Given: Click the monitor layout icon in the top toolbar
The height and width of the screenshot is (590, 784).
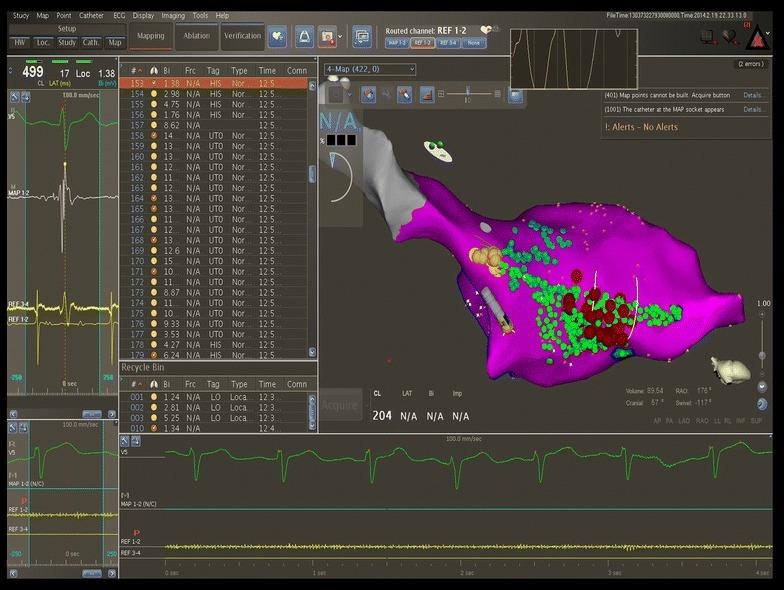Looking at the screenshot, I should coord(361,36).
